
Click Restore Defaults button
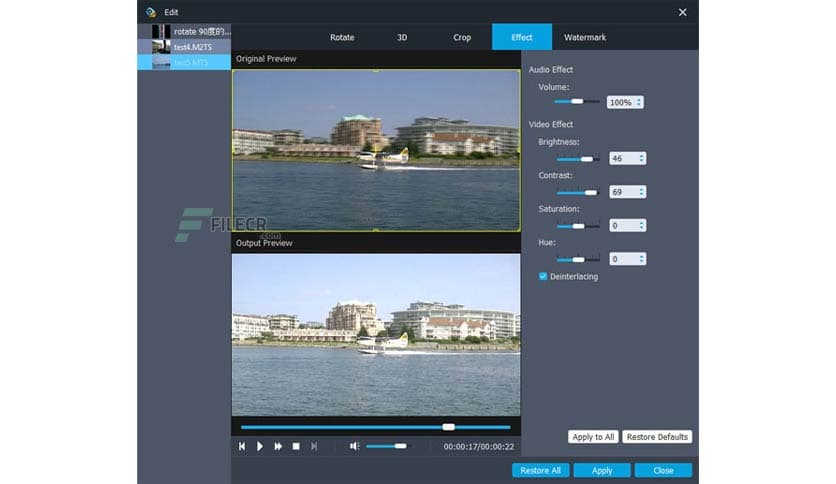point(657,437)
